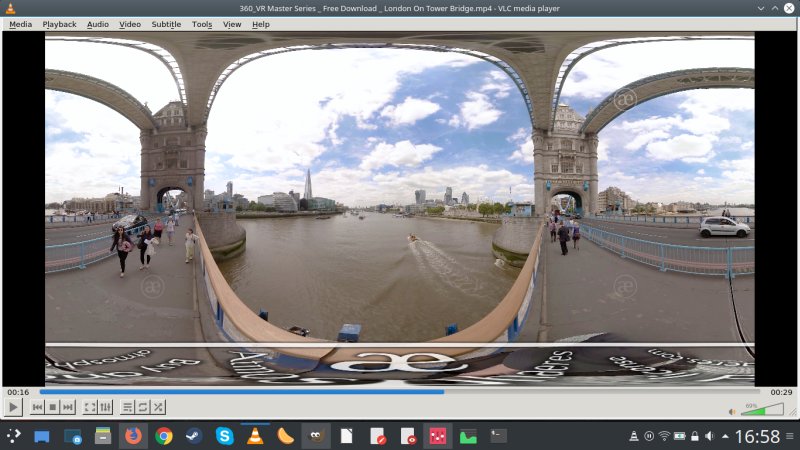Expand the Subtitle menu
Viewport: 800px width, 450px height.
(x=166, y=24)
